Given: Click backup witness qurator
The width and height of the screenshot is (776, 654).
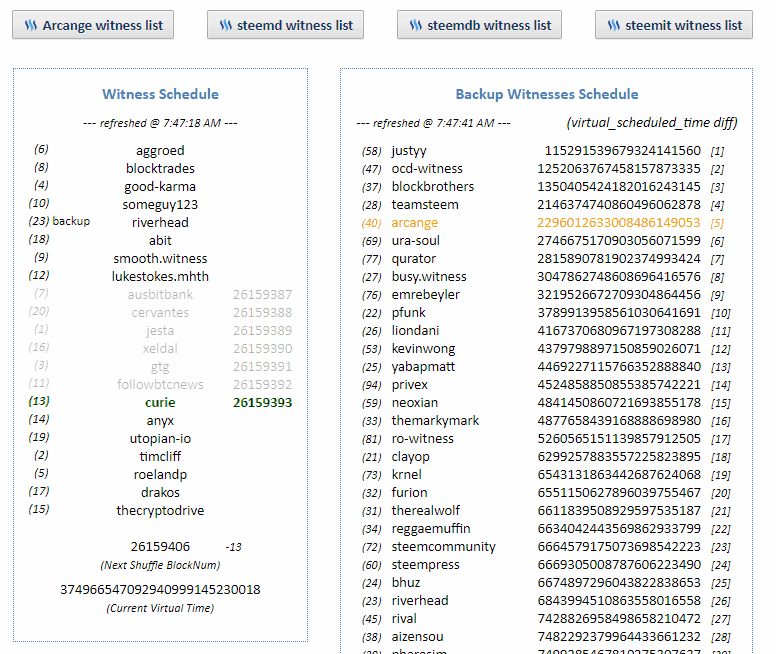Looking at the screenshot, I should (x=414, y=259).
